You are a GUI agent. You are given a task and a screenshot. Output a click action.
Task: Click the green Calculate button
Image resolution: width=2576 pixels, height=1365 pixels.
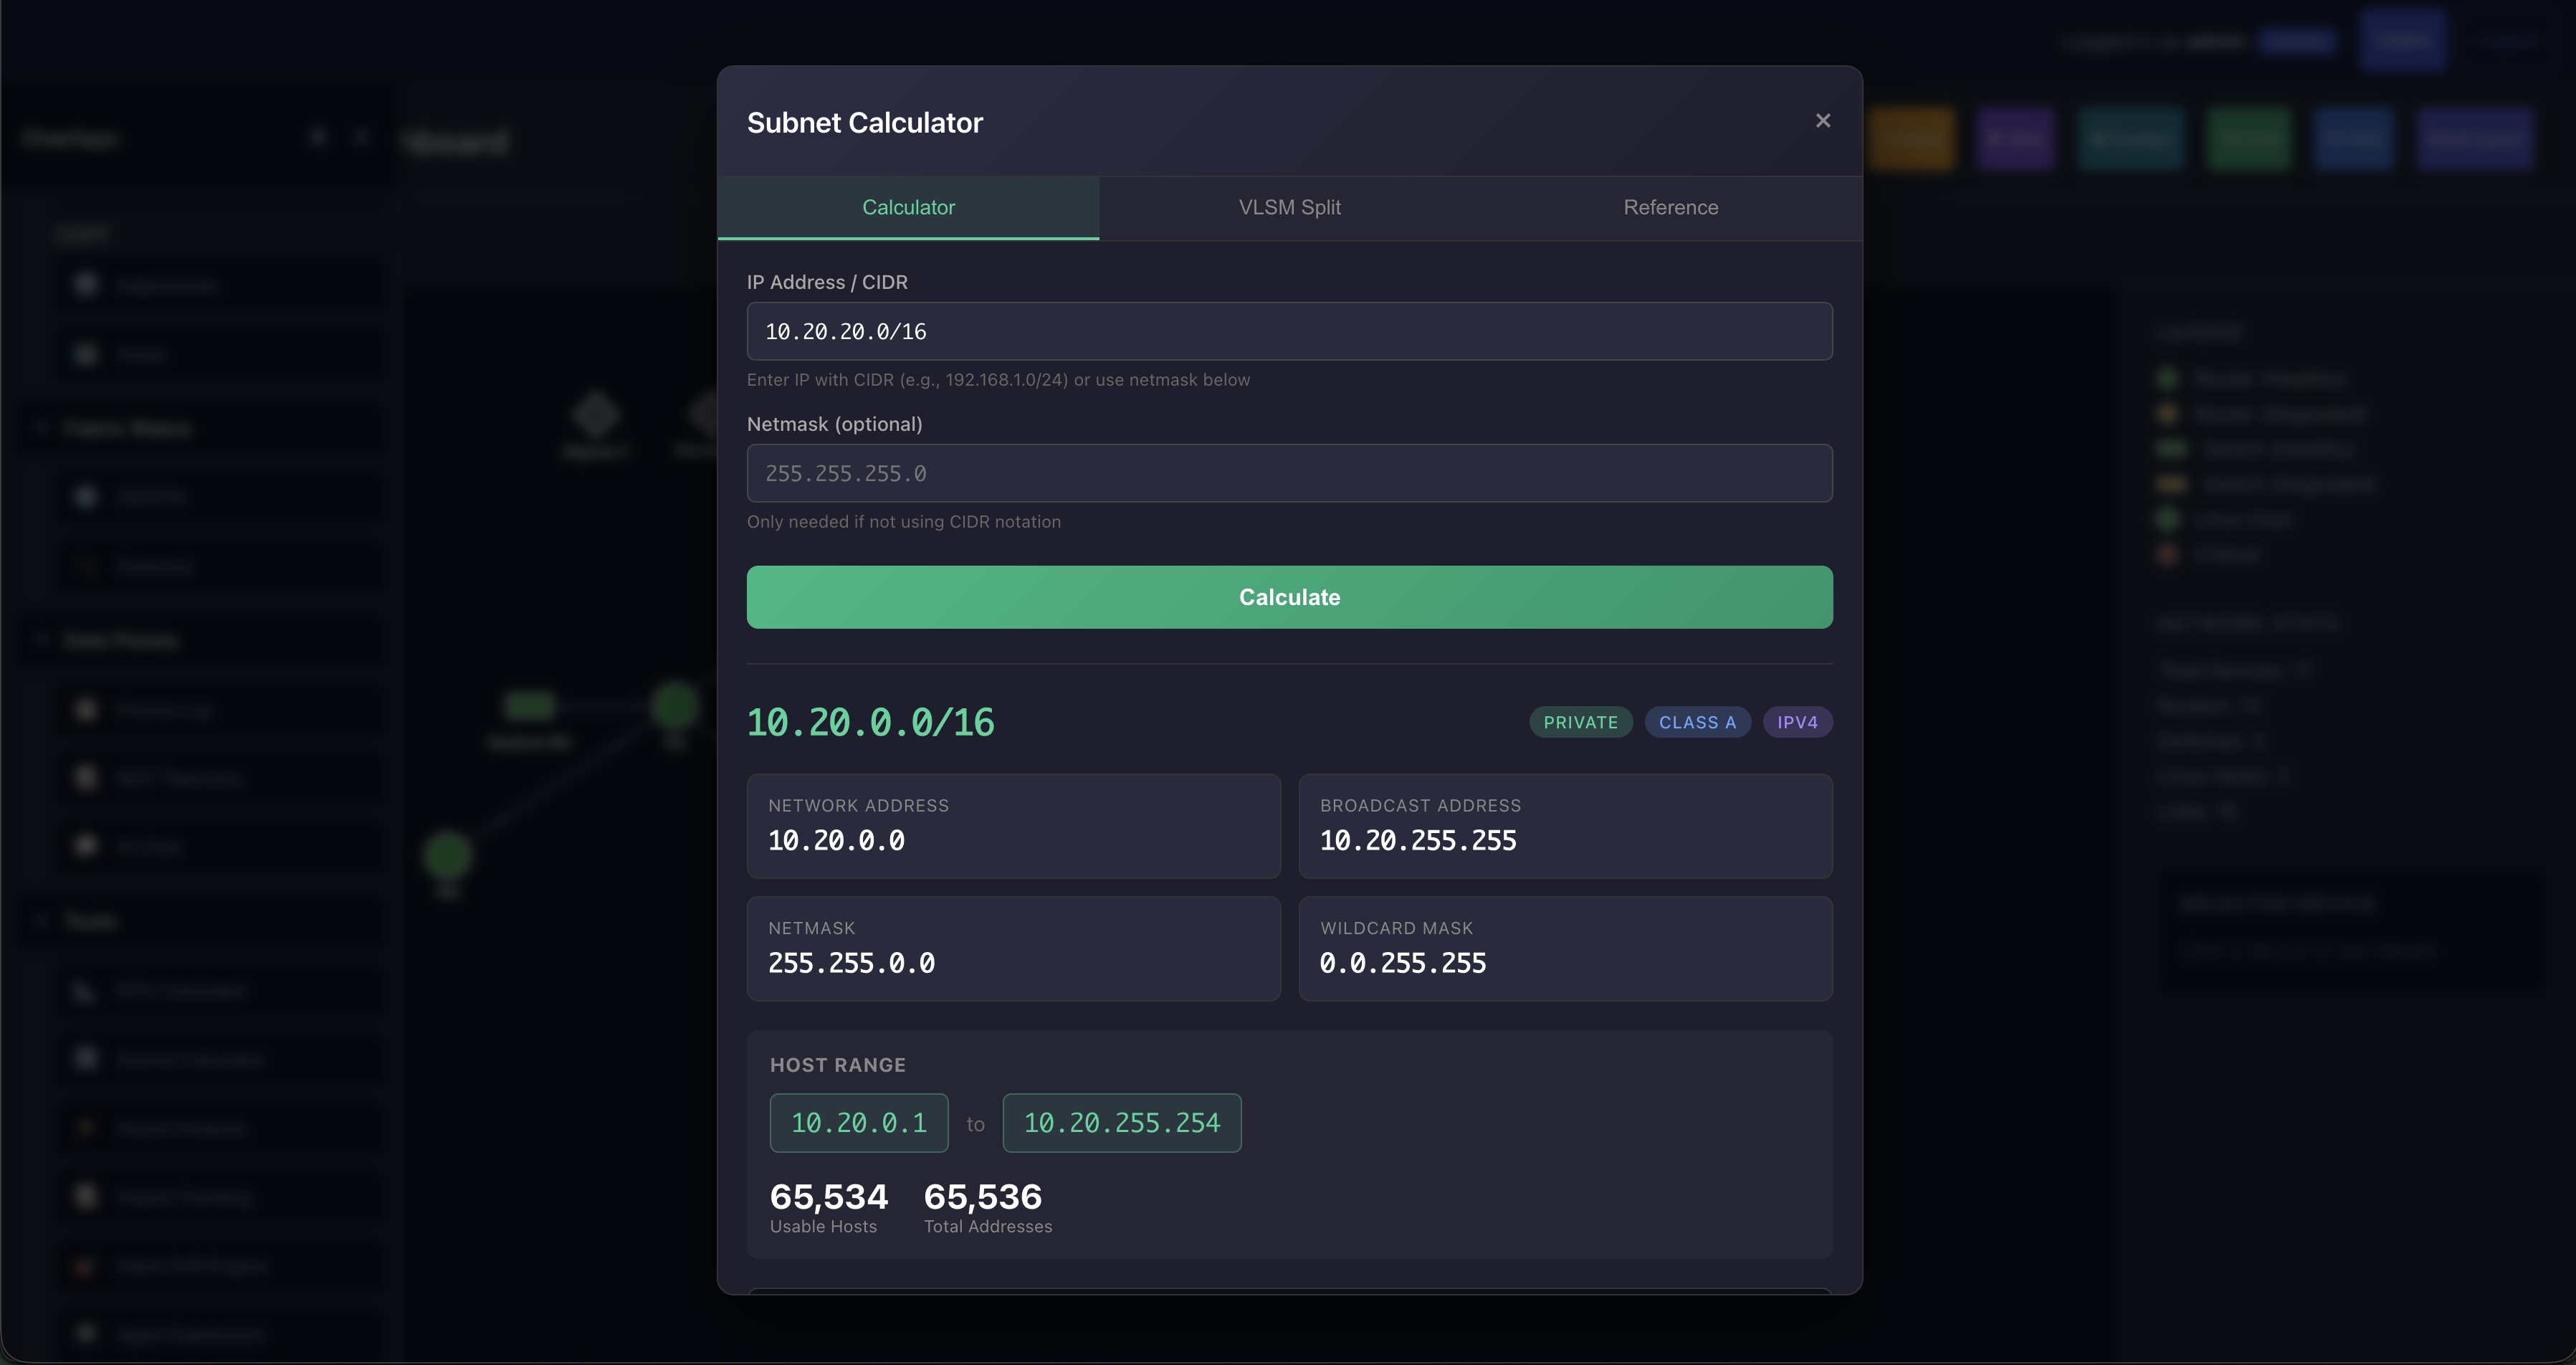pyautogui.click(x=1289, y=597)
